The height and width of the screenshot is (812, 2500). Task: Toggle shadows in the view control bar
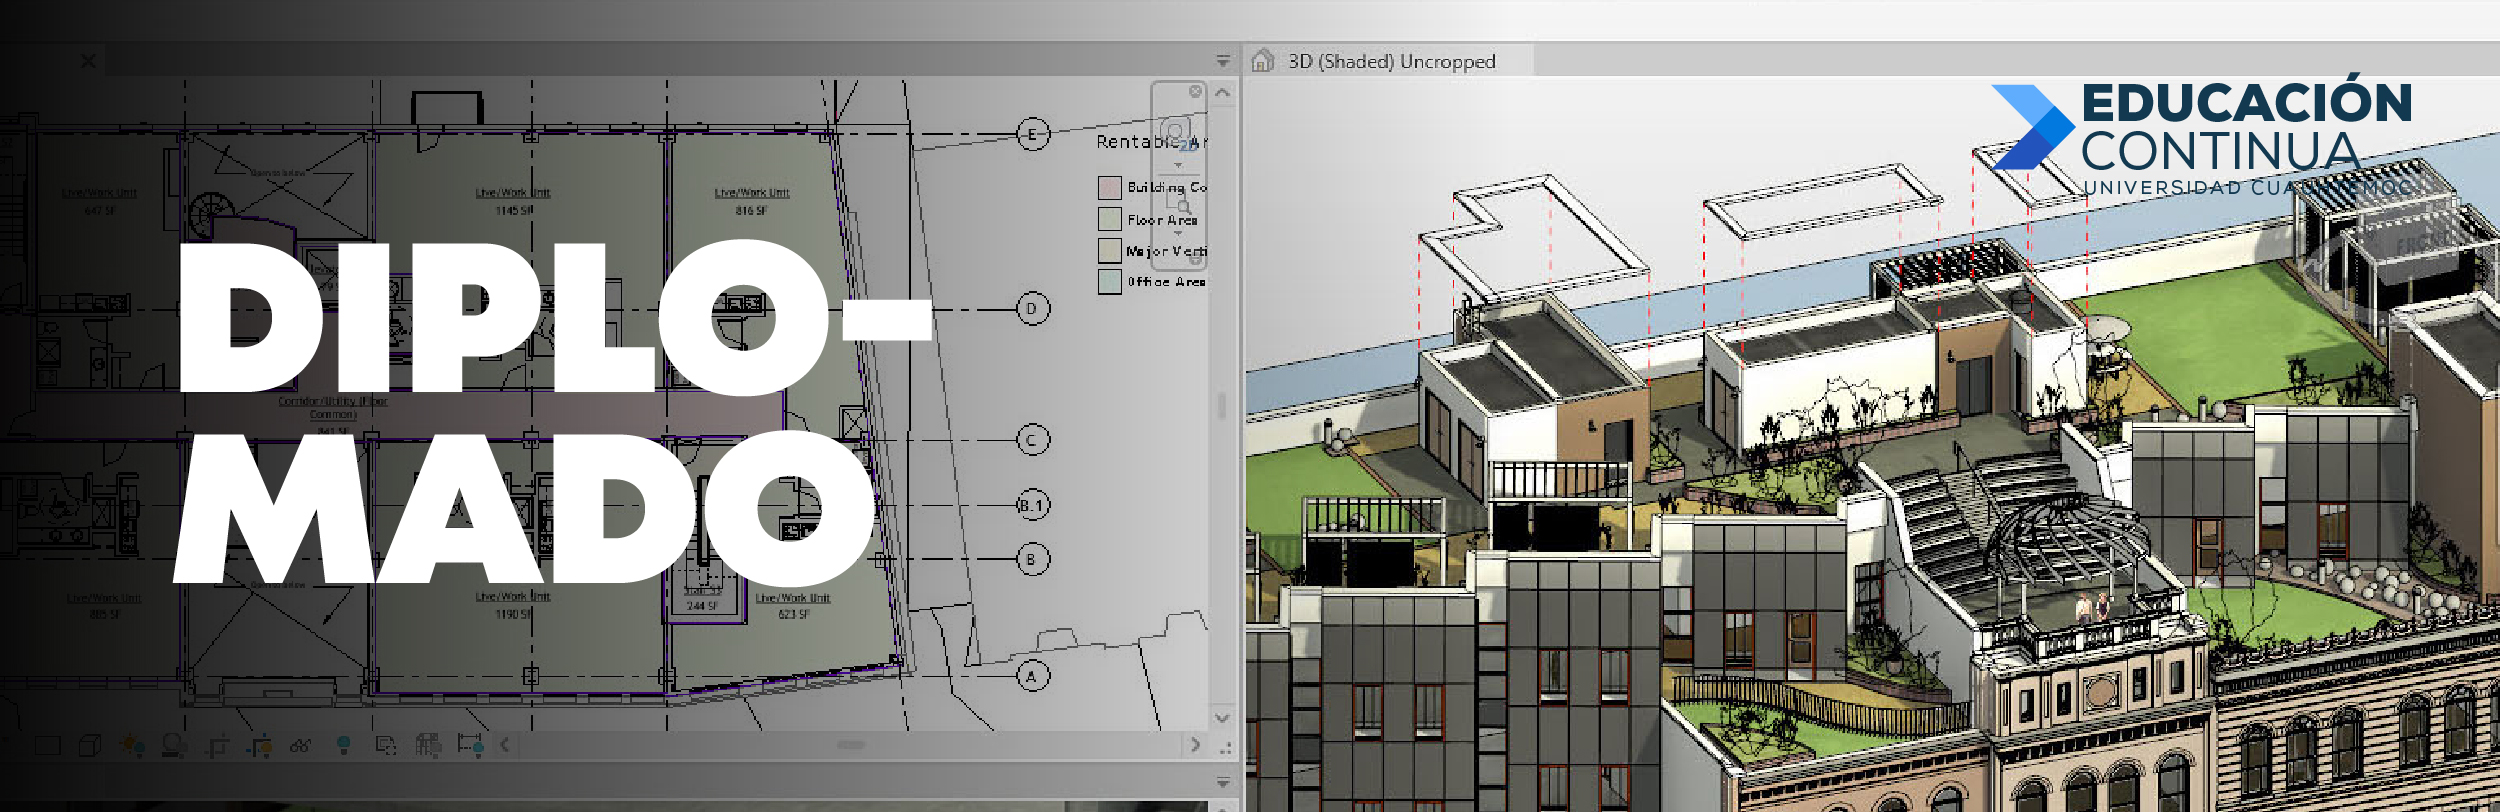(x=174, y=745)
